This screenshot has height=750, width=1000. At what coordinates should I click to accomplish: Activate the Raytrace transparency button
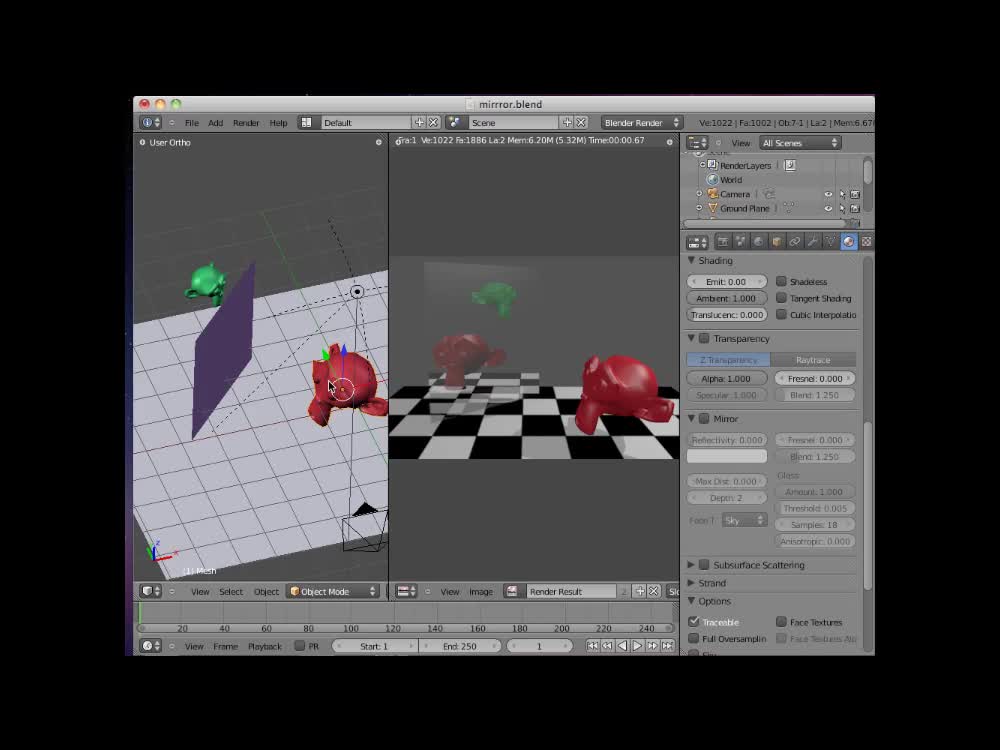[816, 359]
